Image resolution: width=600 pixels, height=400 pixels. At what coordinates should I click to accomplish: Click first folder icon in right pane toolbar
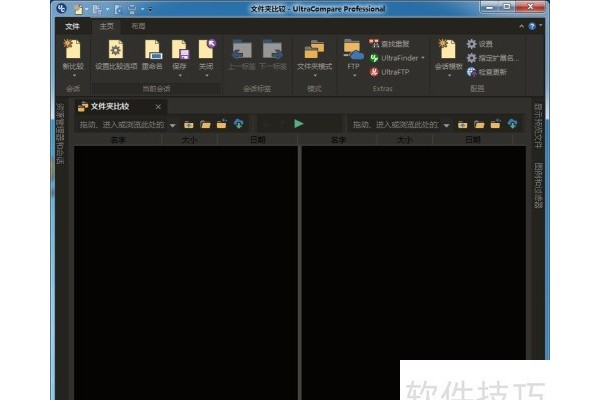463,124
